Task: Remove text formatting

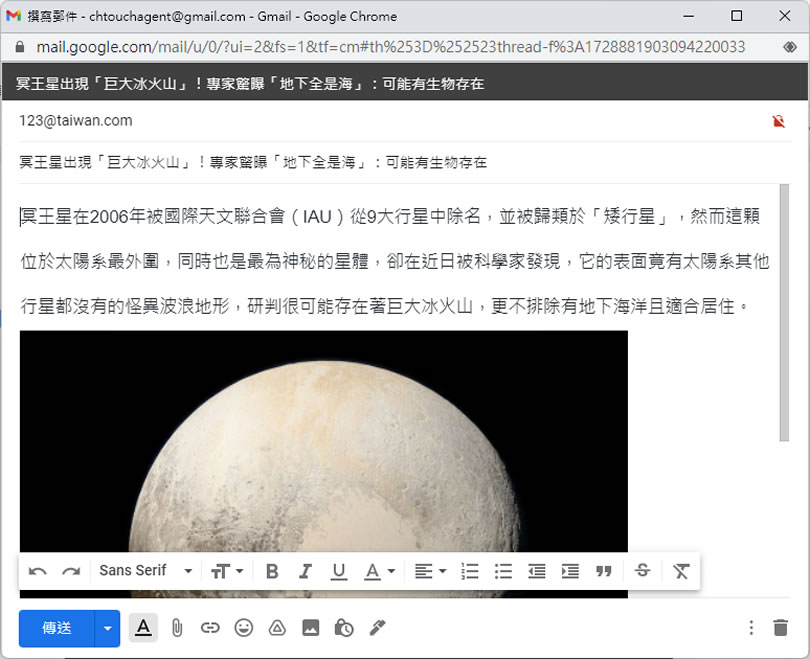Action: [x=681, y=571]
